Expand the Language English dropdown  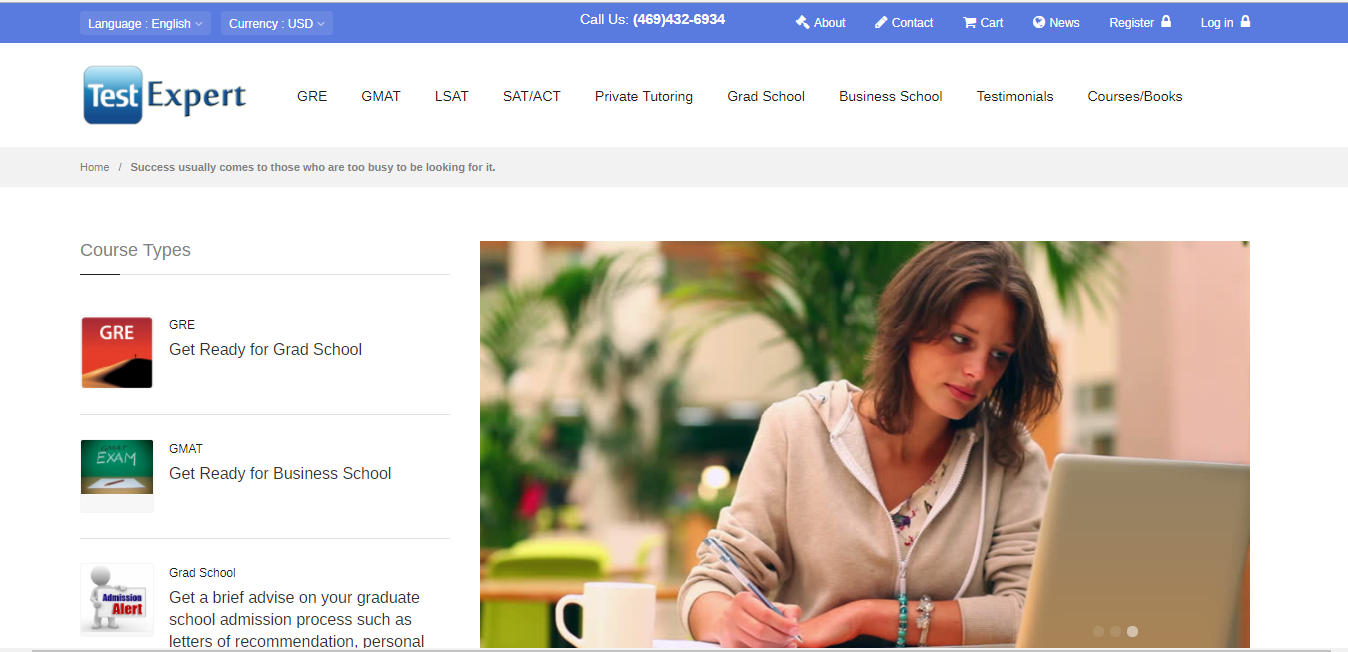click(145, 23)
